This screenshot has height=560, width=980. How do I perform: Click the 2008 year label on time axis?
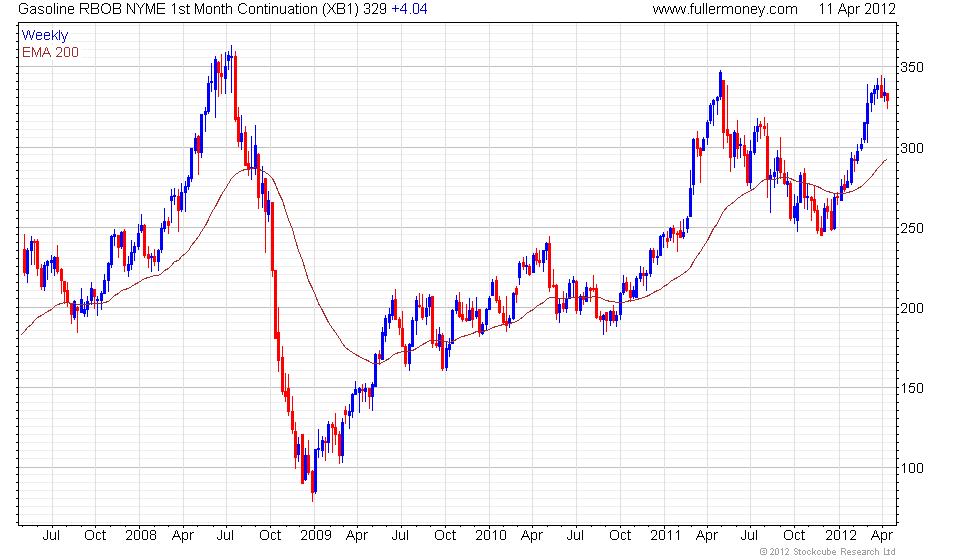141,536
